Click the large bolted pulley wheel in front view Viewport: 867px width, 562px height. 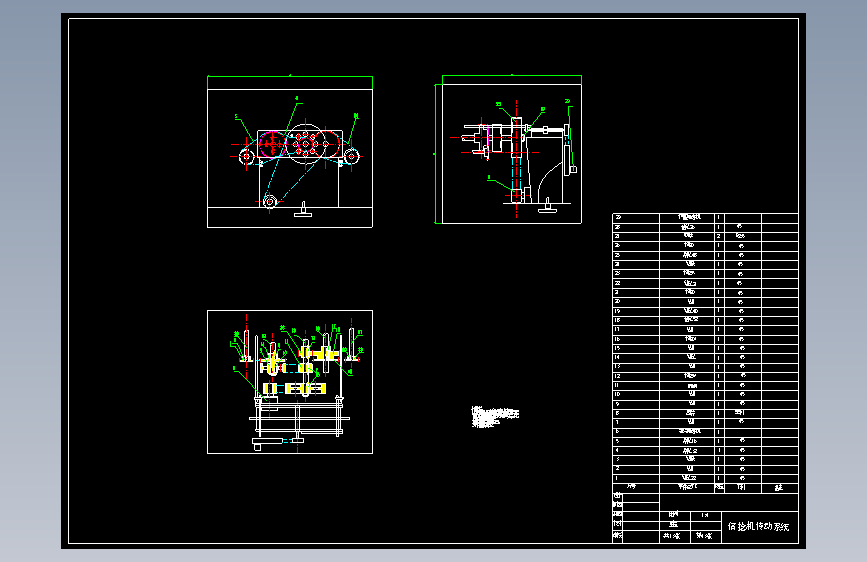[x=305, y=144]
